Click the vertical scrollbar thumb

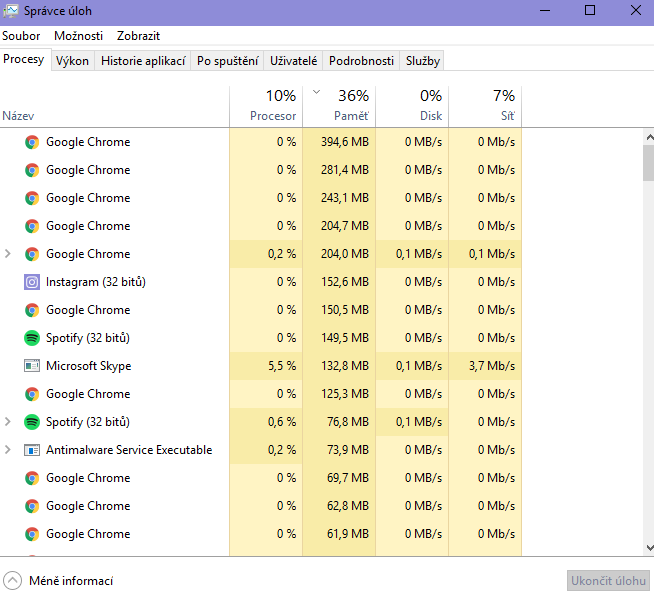pyautogui.click(x=647, y=160)
